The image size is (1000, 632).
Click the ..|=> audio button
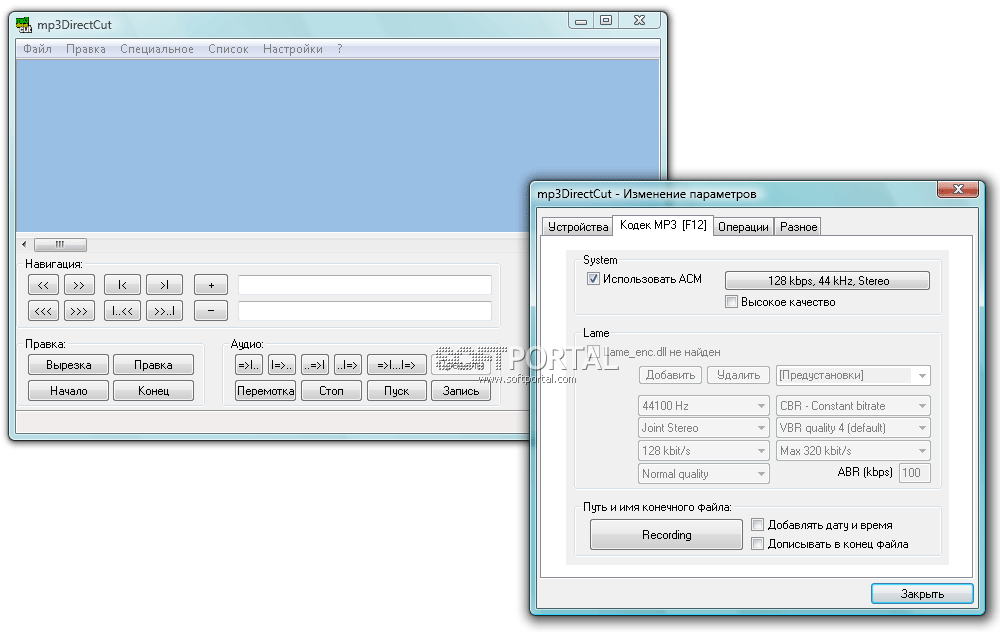coord(348,365)
